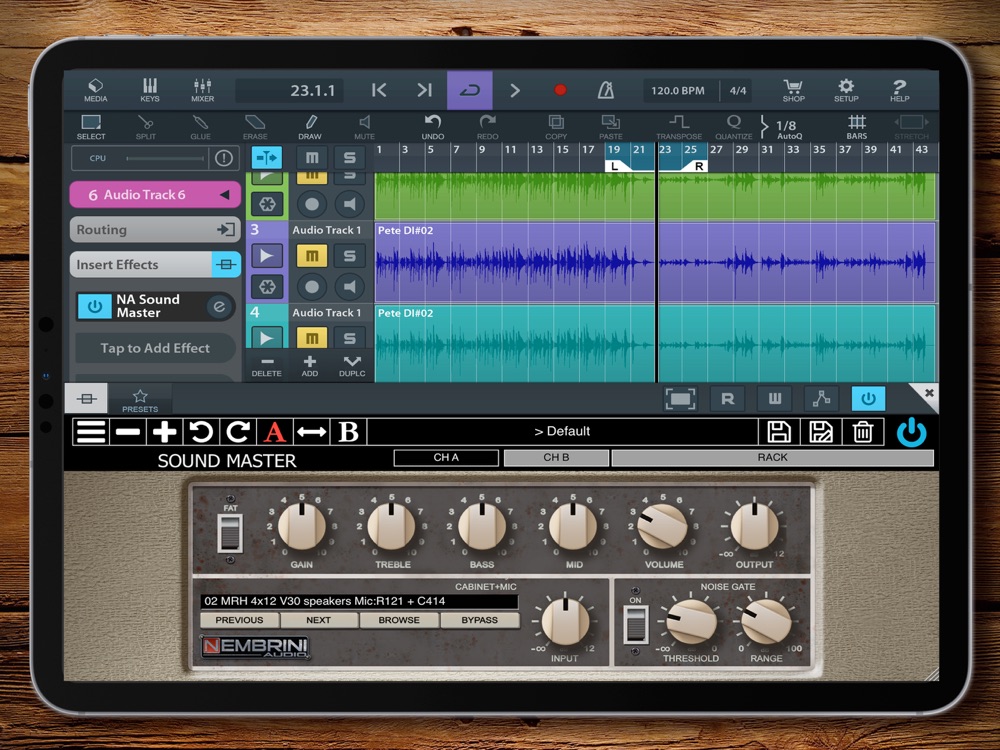
Task: Open the Default preset selector
Action: [x=562, y=431]
